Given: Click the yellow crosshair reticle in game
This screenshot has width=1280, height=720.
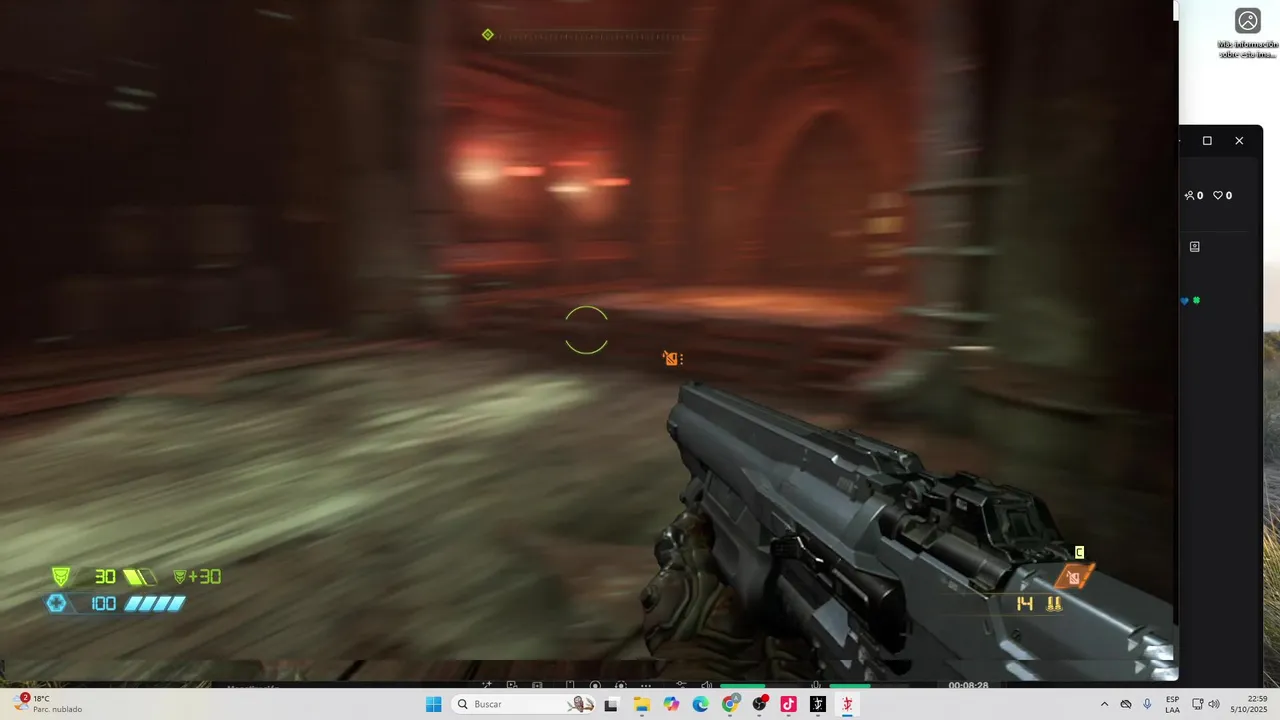Looking at the screenshot, I should (x=586, y=330).
